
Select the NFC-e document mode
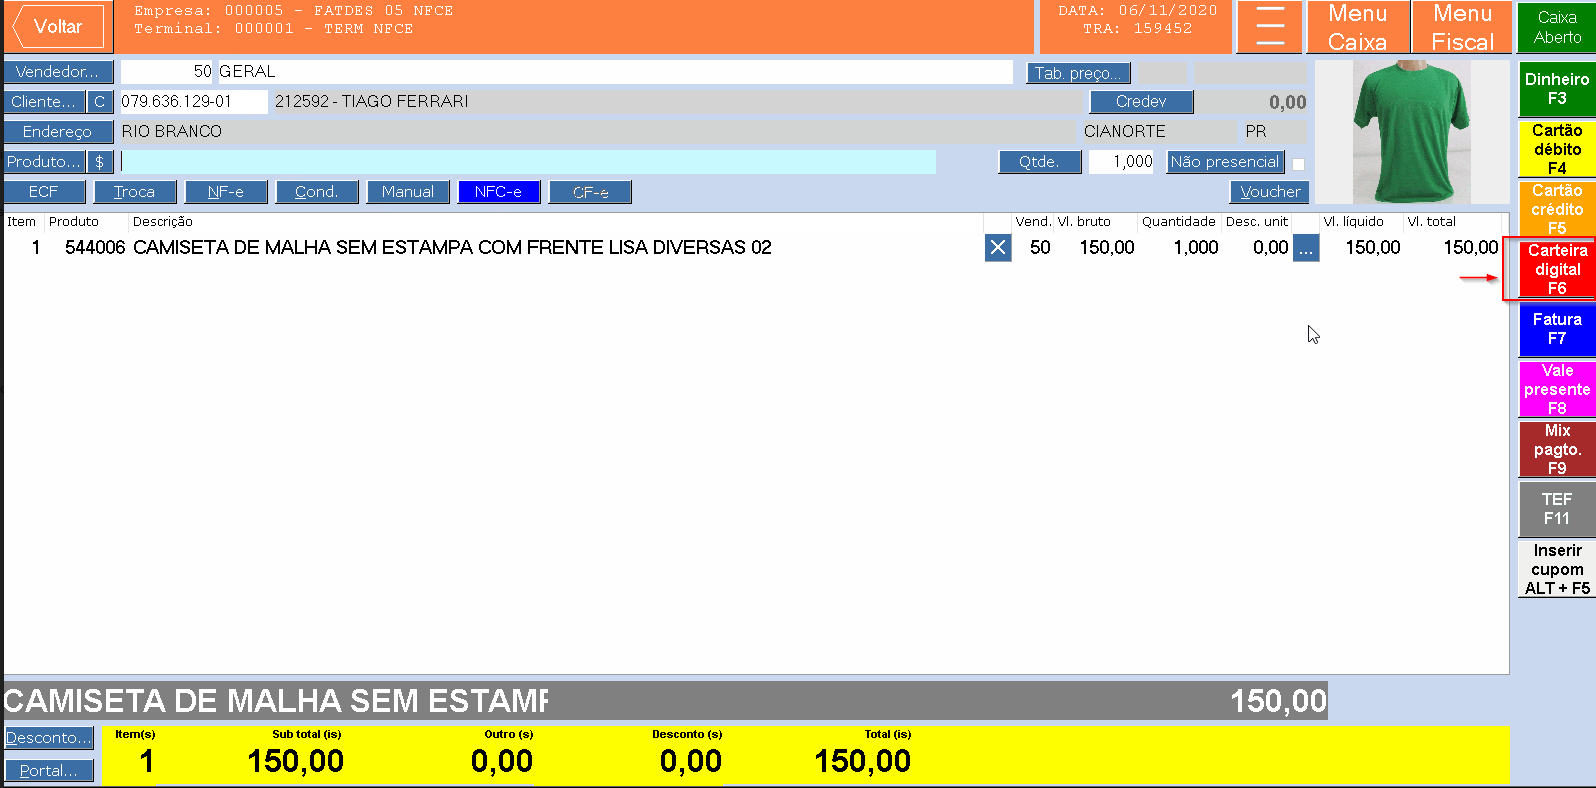pos(499,192)
